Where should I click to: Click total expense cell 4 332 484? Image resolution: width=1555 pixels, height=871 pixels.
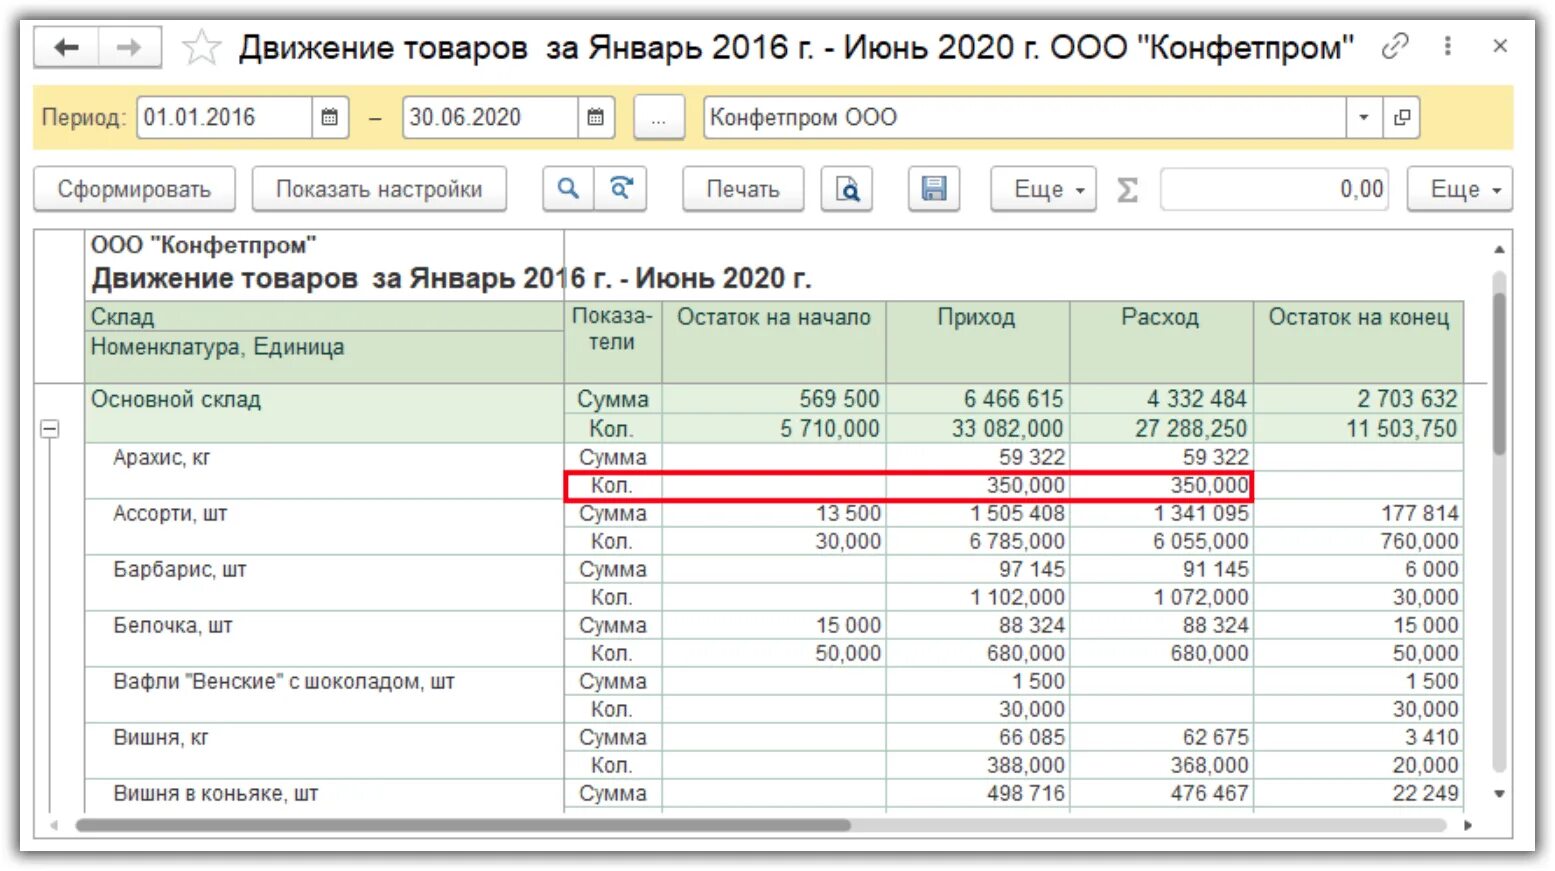[x=1161, y=399]
